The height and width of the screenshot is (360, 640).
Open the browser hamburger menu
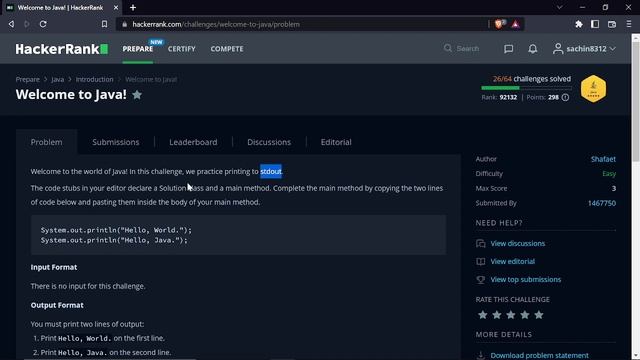pyautogui.click(x=629, y=24)
